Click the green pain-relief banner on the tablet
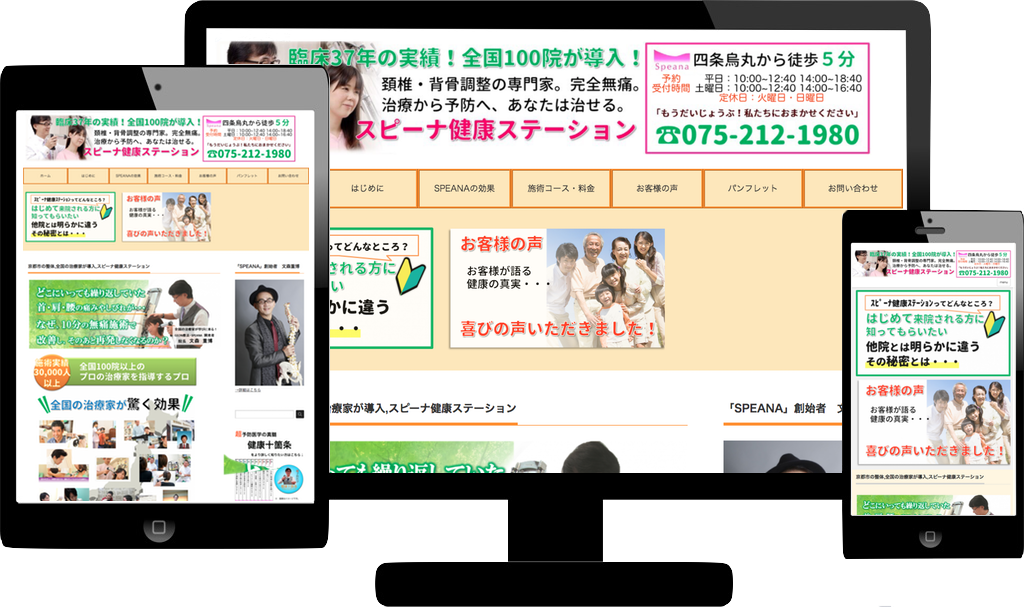Image resolution: width=1024 pixels, height=607 pixels. point(124,314)
